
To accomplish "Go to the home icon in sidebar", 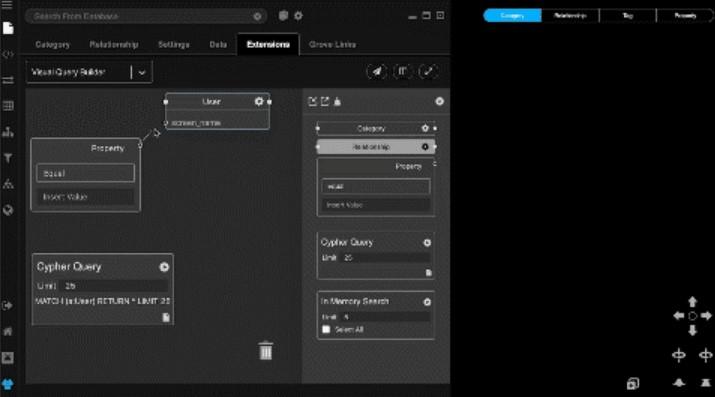I will 8,331.
